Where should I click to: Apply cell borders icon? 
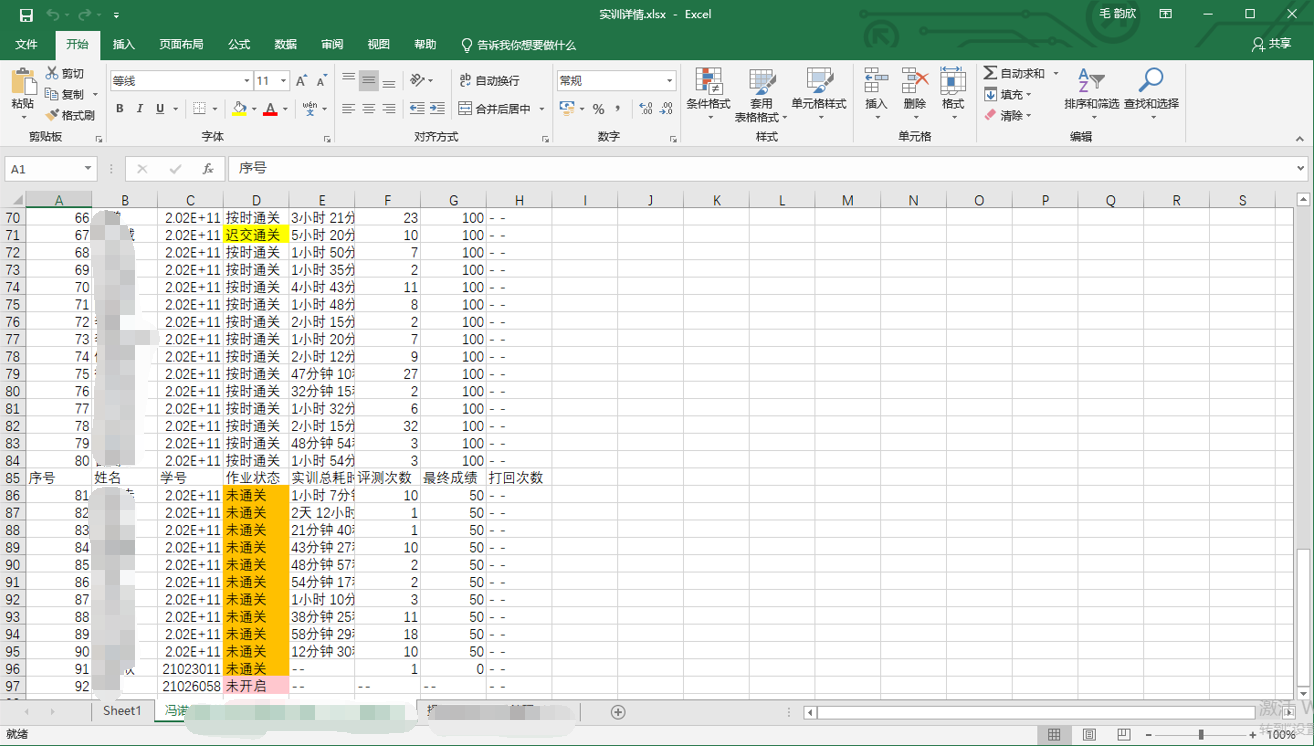pyautogui.click(x=199, y=108)
